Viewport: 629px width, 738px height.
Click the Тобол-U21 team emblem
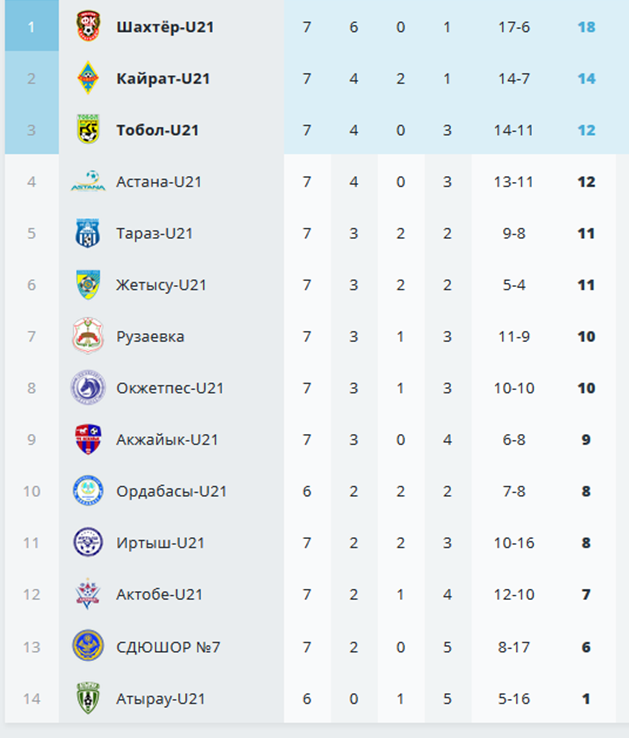88,129
